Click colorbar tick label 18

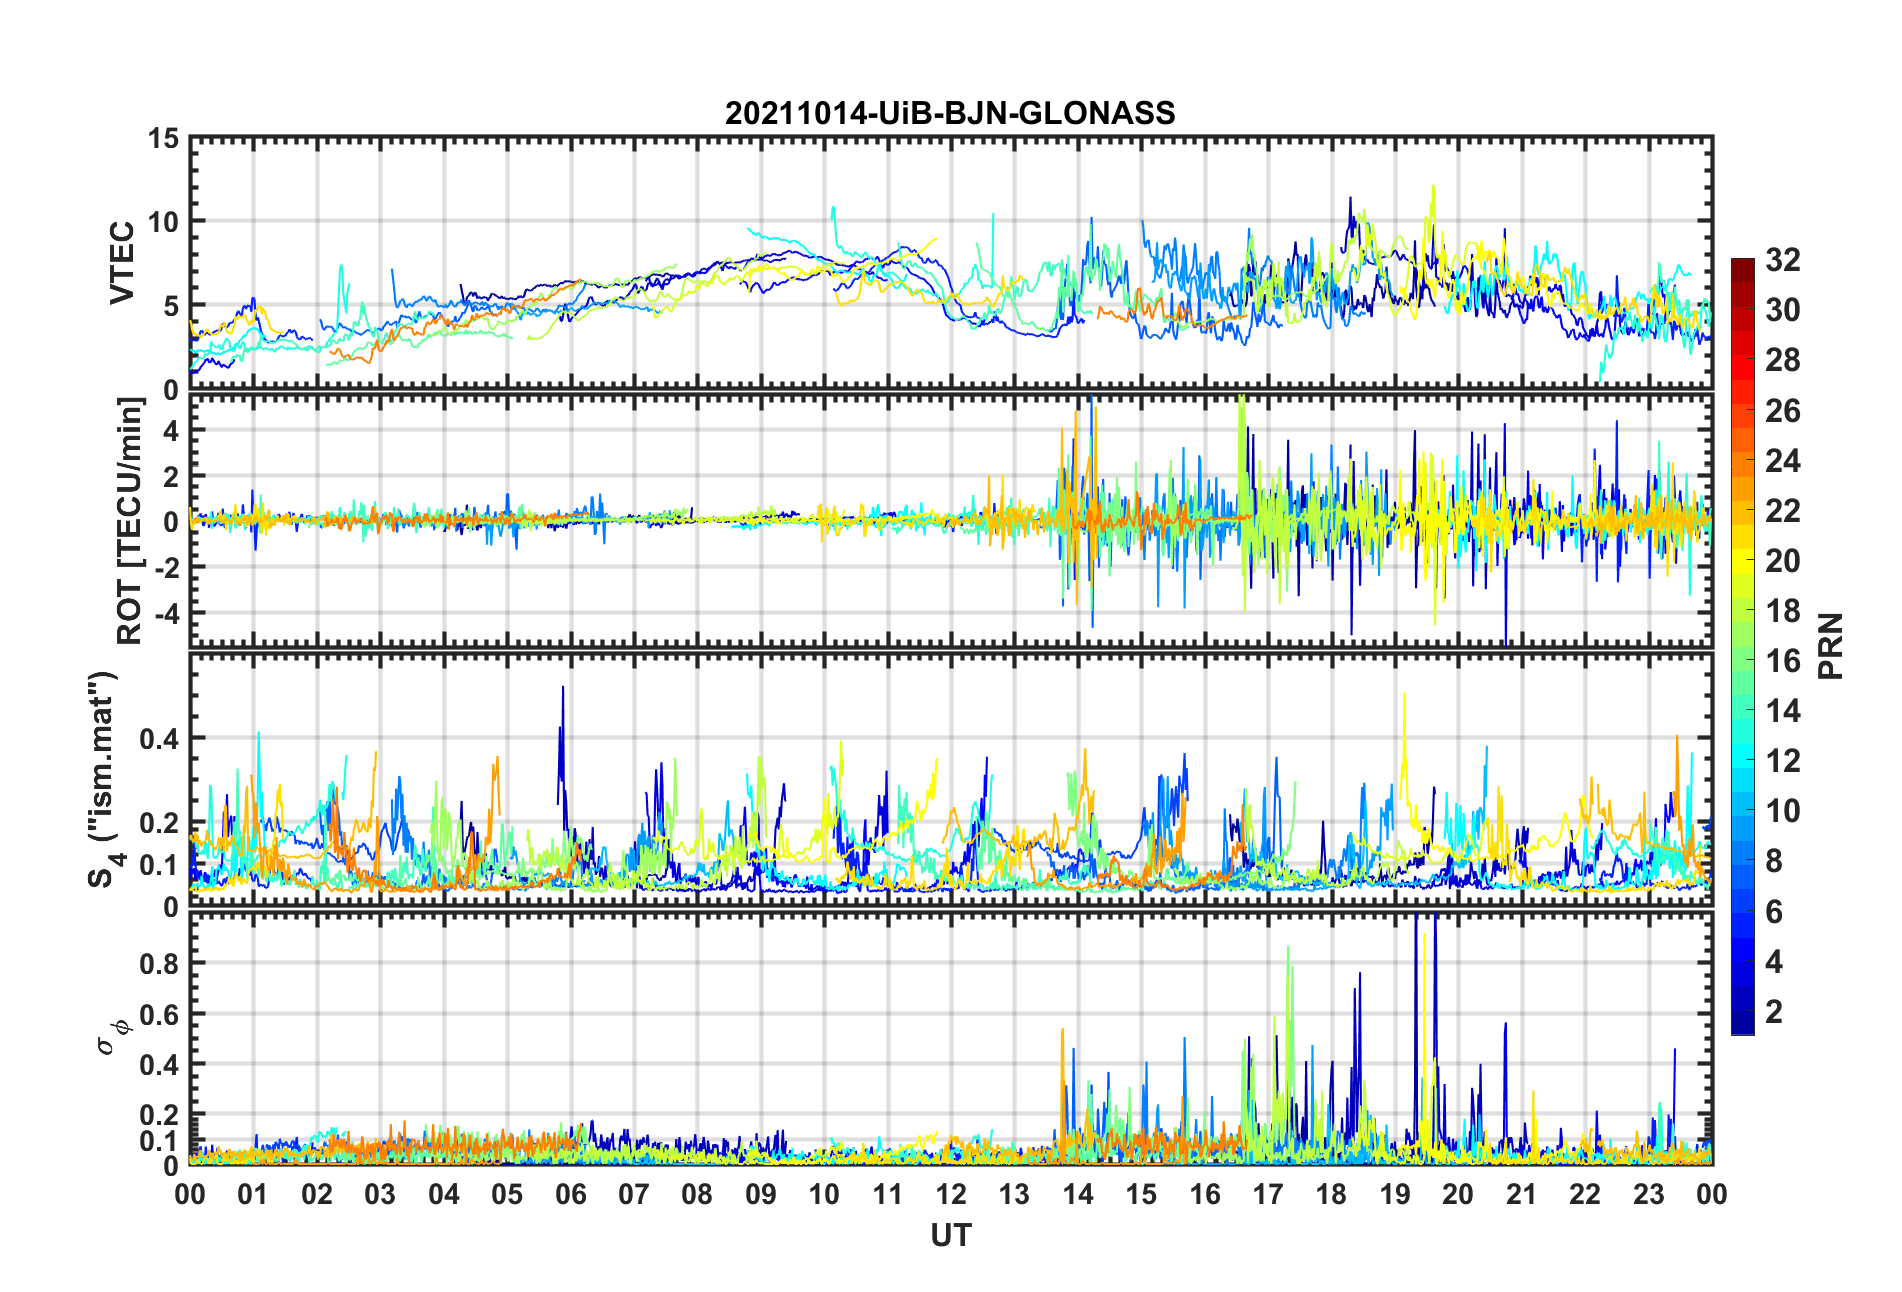tap(1783, 611)
